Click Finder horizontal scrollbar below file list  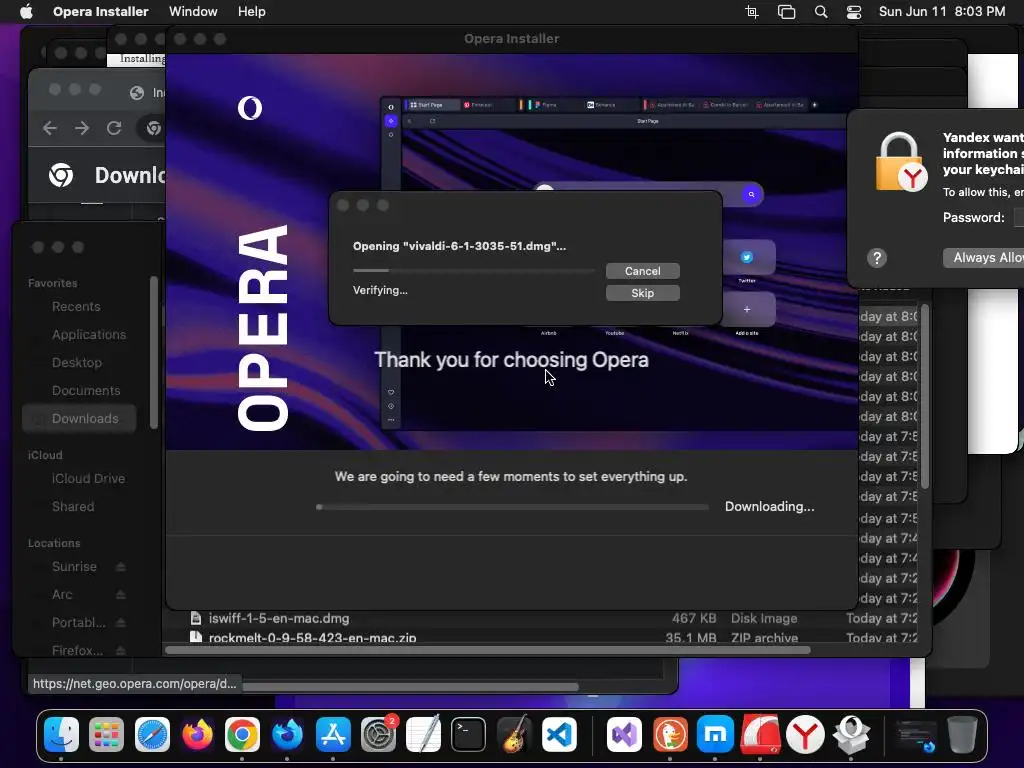(x=488, y=650)
